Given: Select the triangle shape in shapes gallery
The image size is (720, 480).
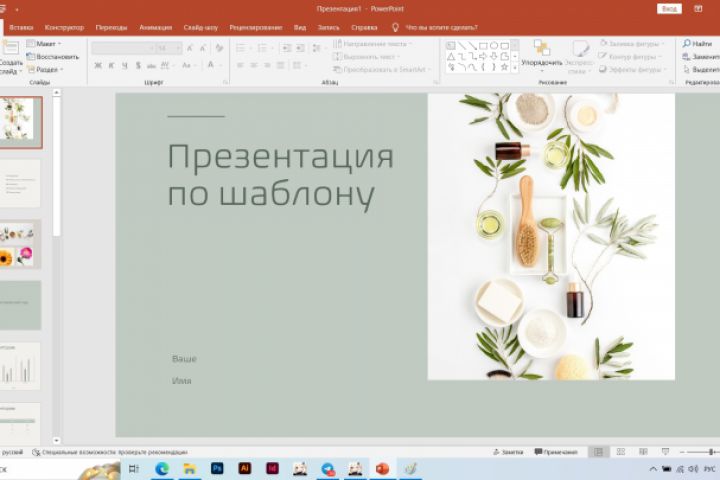Looking at the screenshot, I should tap(451, 56).
